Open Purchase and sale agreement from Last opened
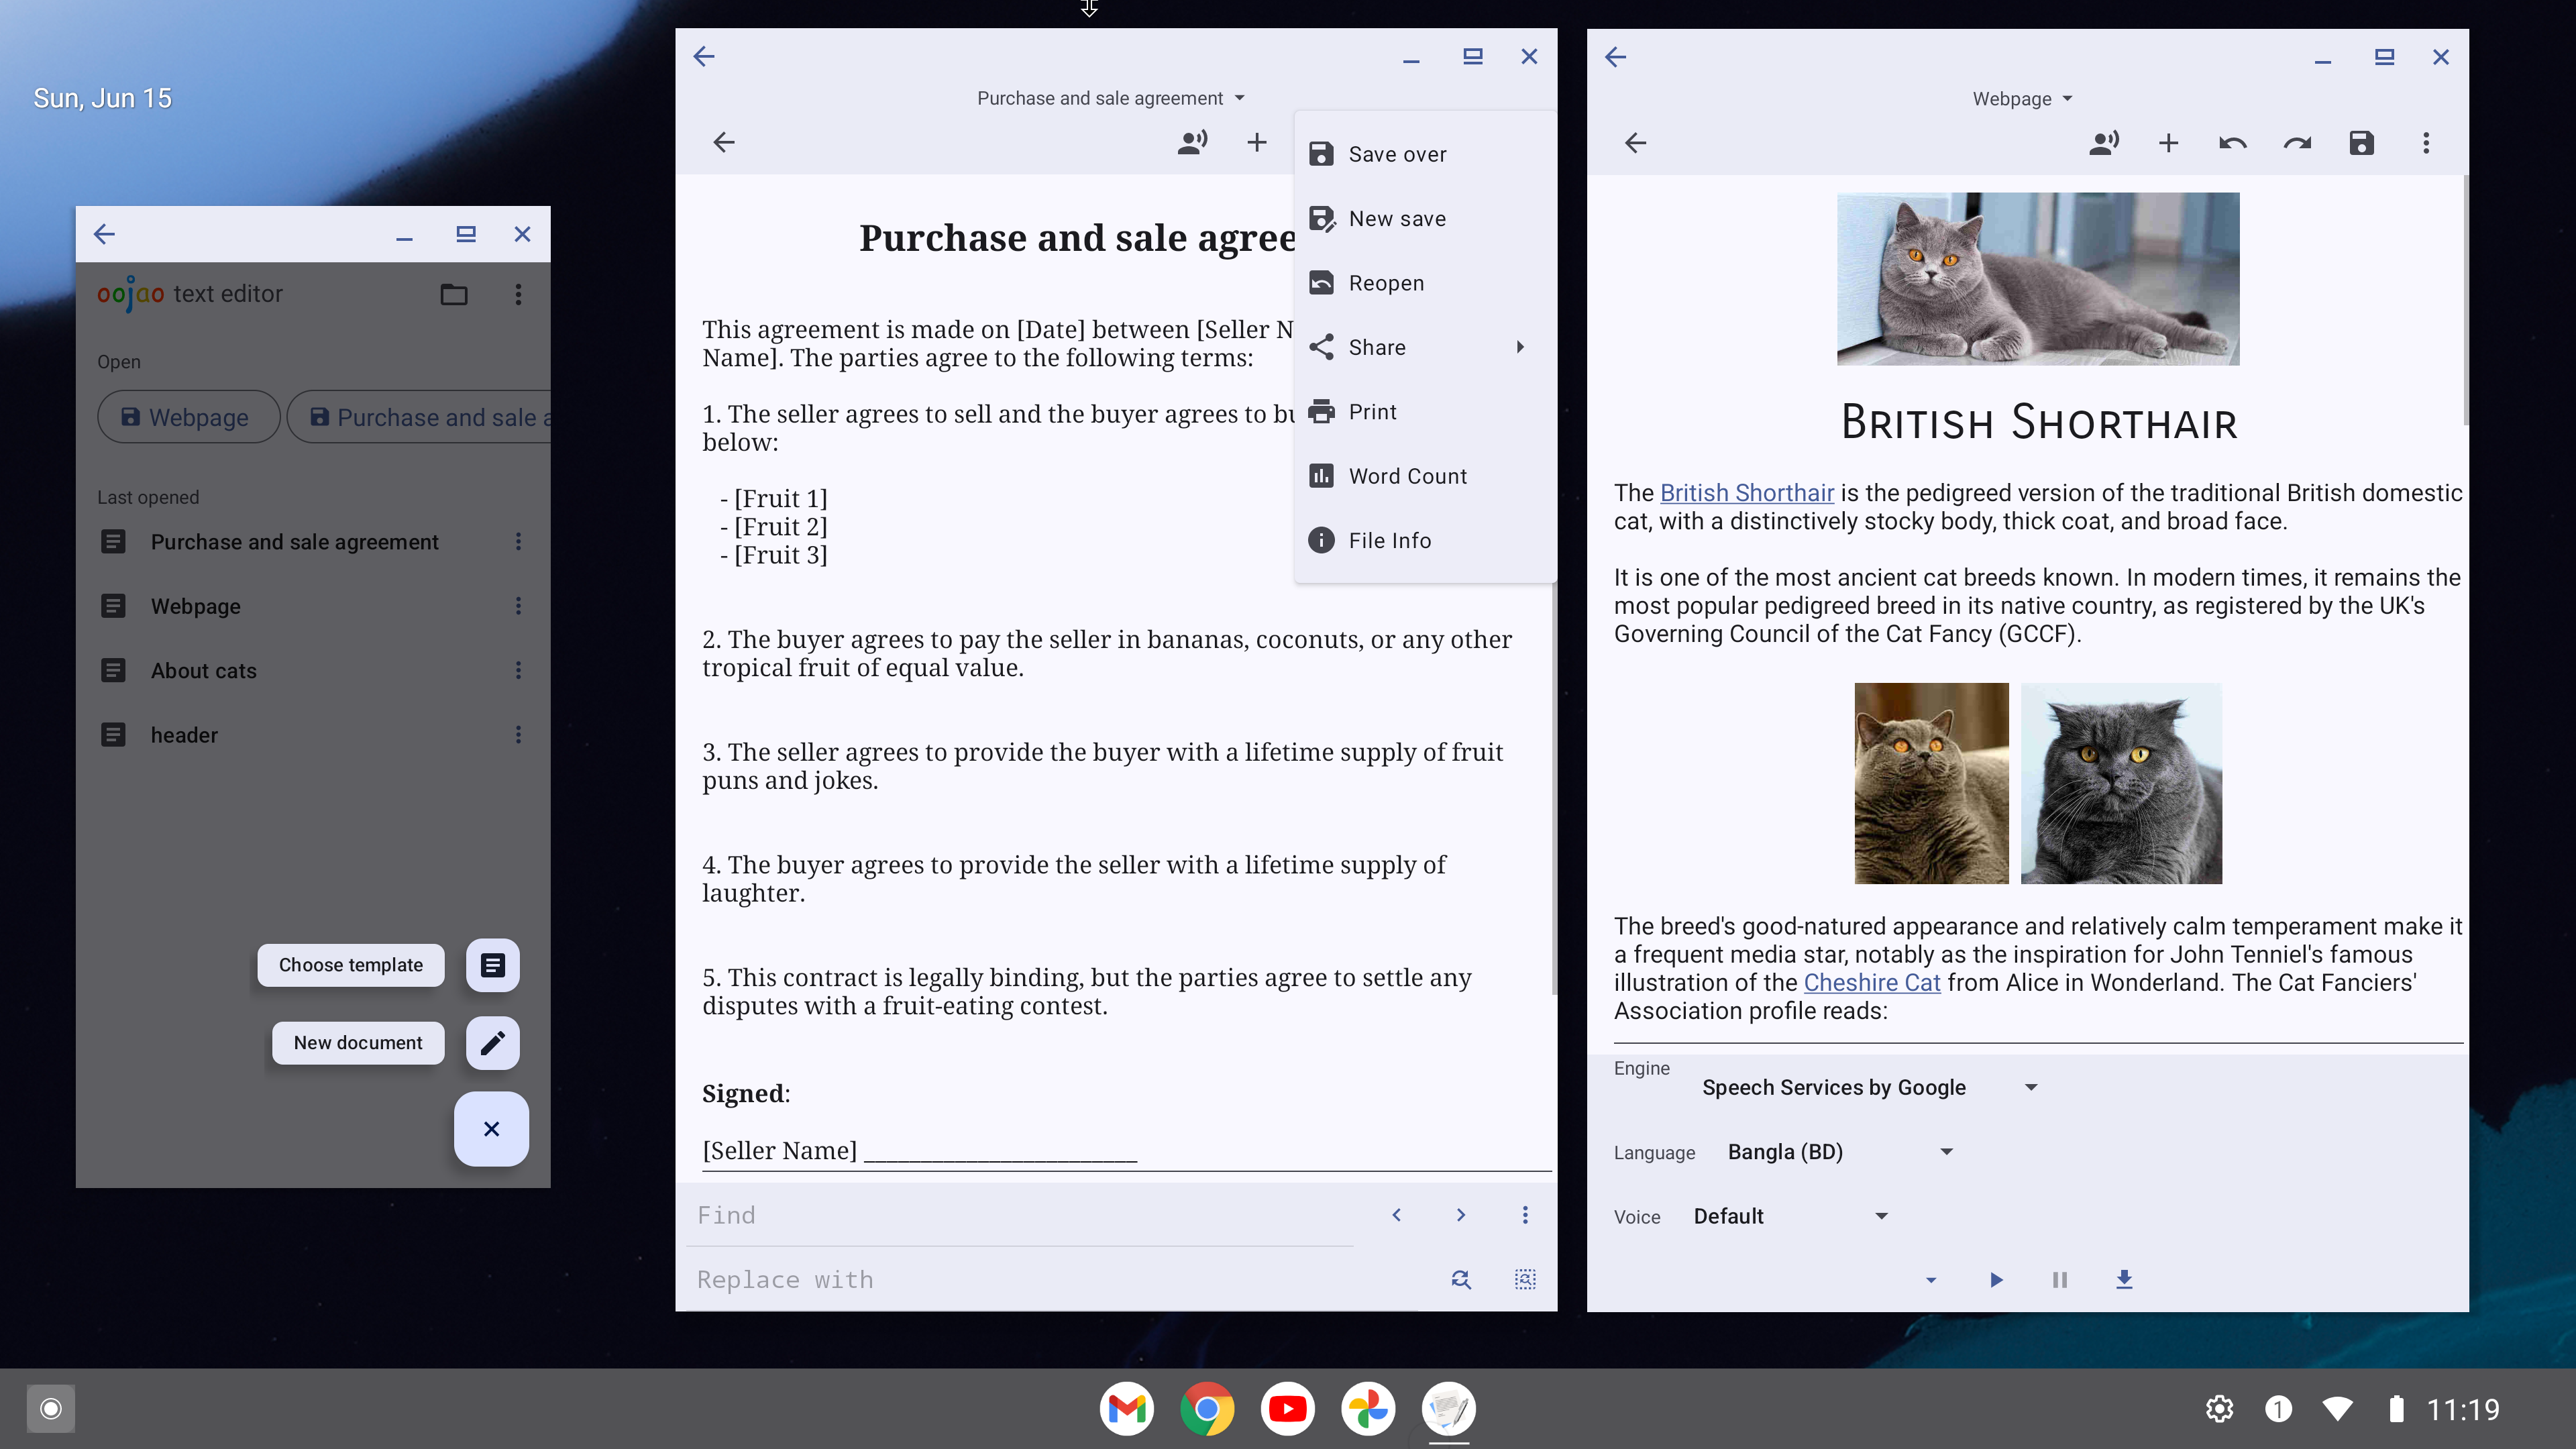Image resolution: width=2576 pixels, height=1449 pixels. [x=294, y=542]
